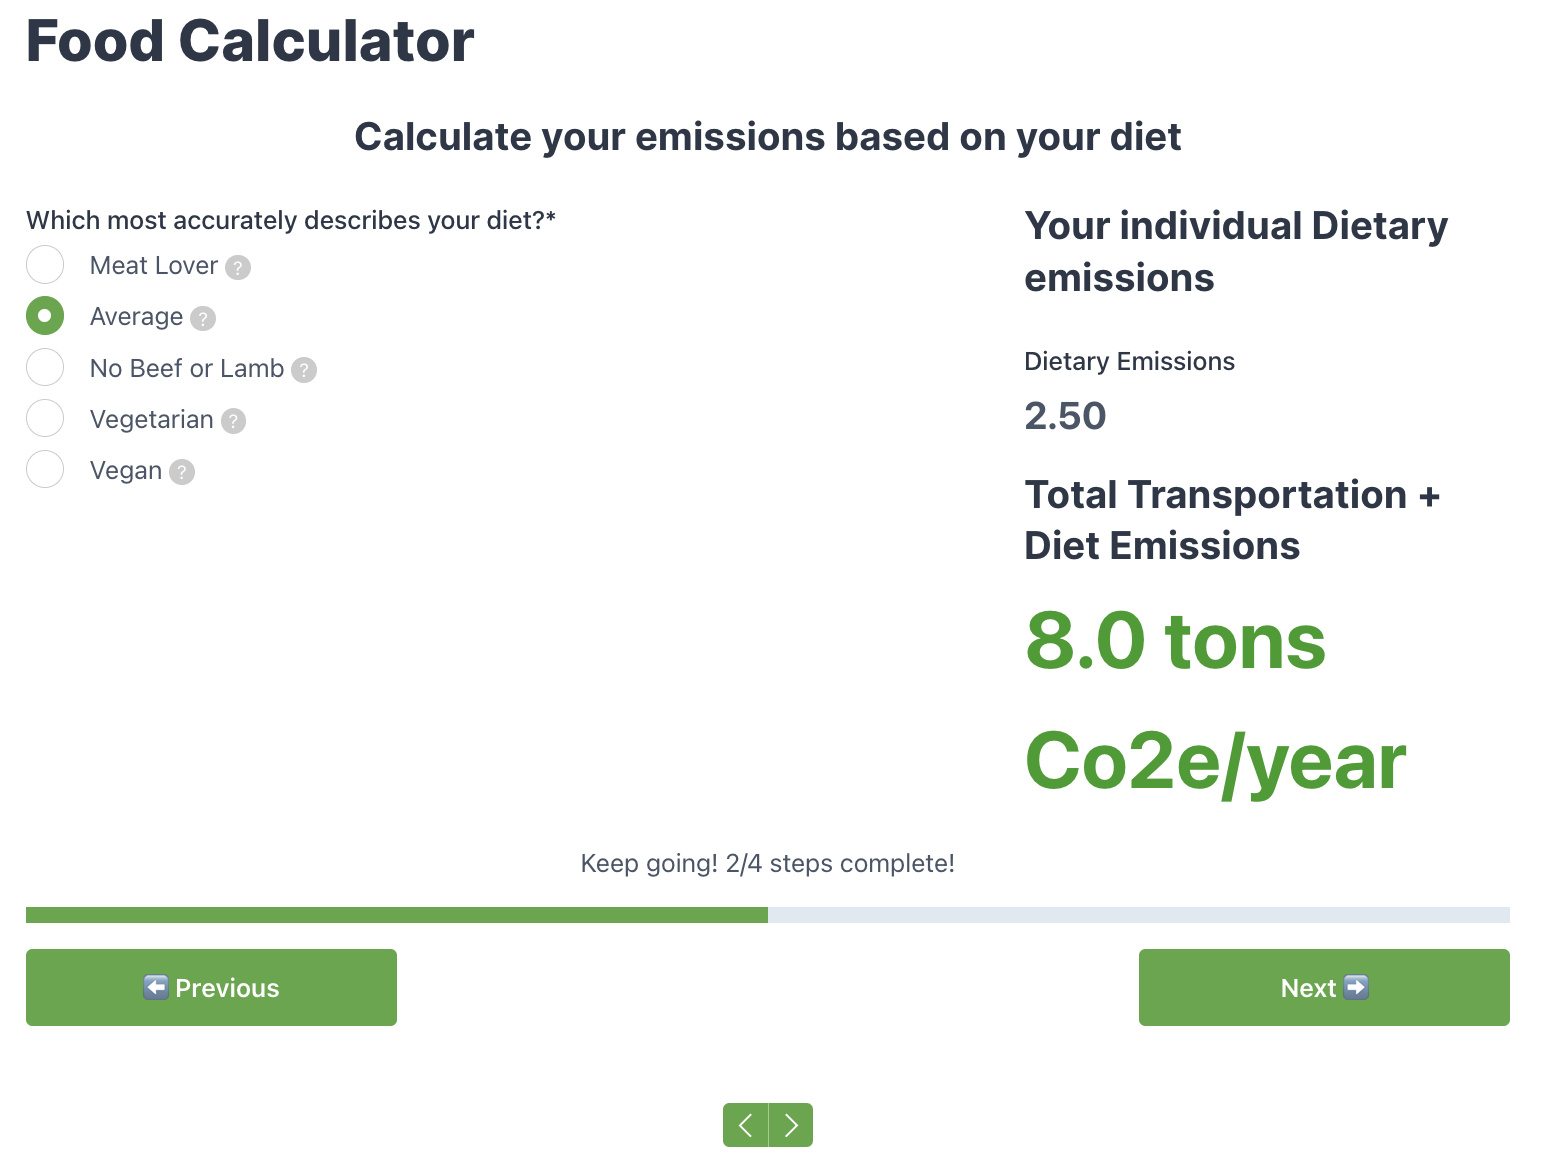Click the Food Calculator heading
Image resolution: width=1544 pixels, height=1158 pixels.
pos(250,41)
